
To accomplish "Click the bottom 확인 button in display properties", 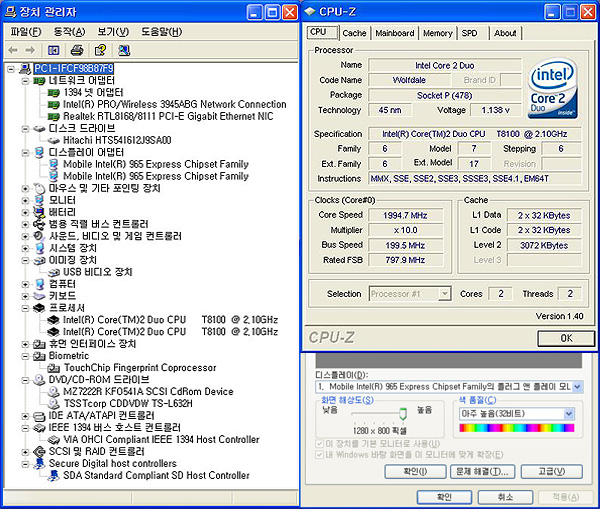I will (444, 497).
